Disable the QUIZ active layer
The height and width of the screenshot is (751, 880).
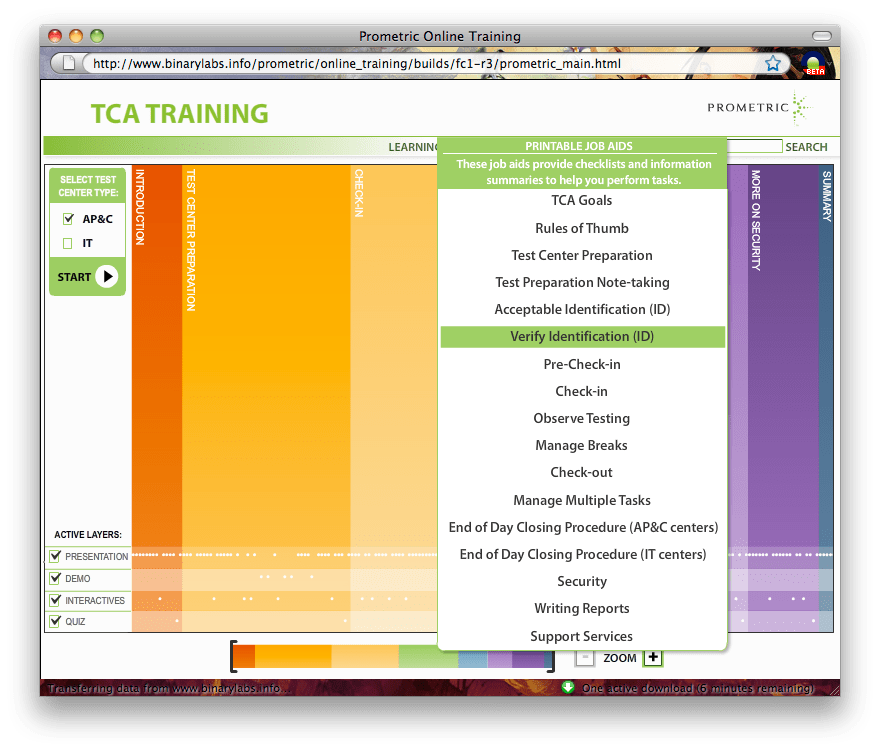(x=56, y=621)
